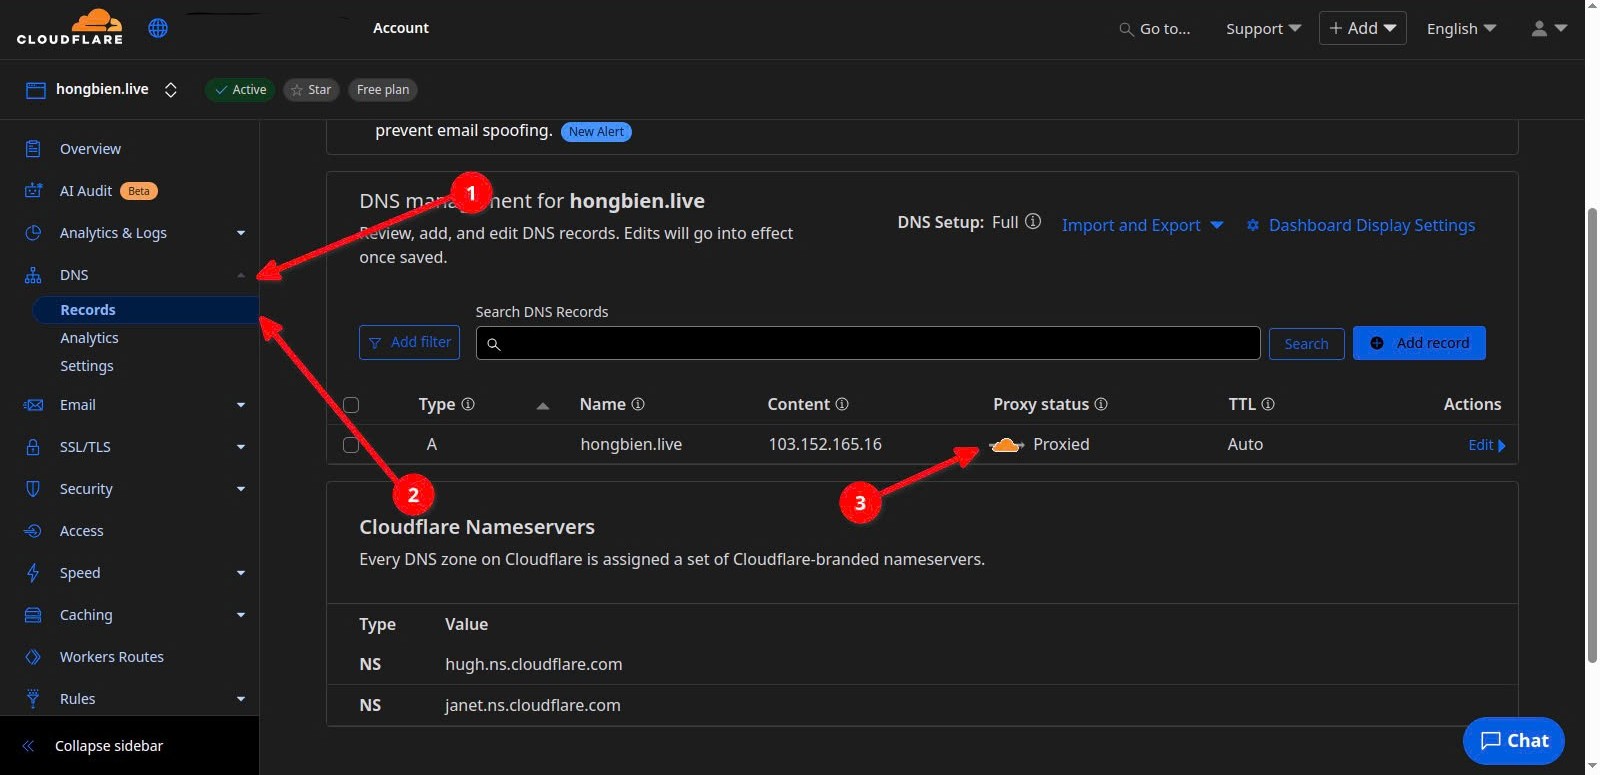The width and height of the screenshot is (1600, 775).
Task: Click the TTL column info icon
Action: click(1268, 404)
